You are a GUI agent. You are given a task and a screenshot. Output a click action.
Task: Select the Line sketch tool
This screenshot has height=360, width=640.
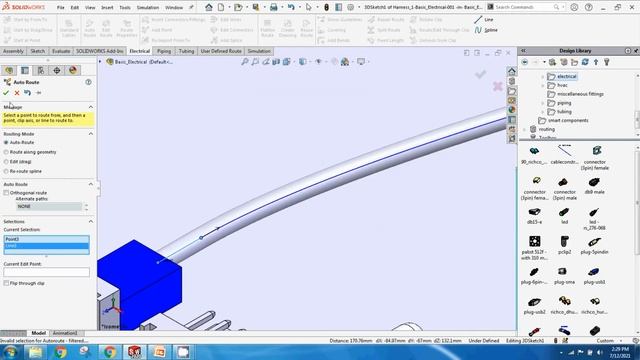tap(484, 20)
